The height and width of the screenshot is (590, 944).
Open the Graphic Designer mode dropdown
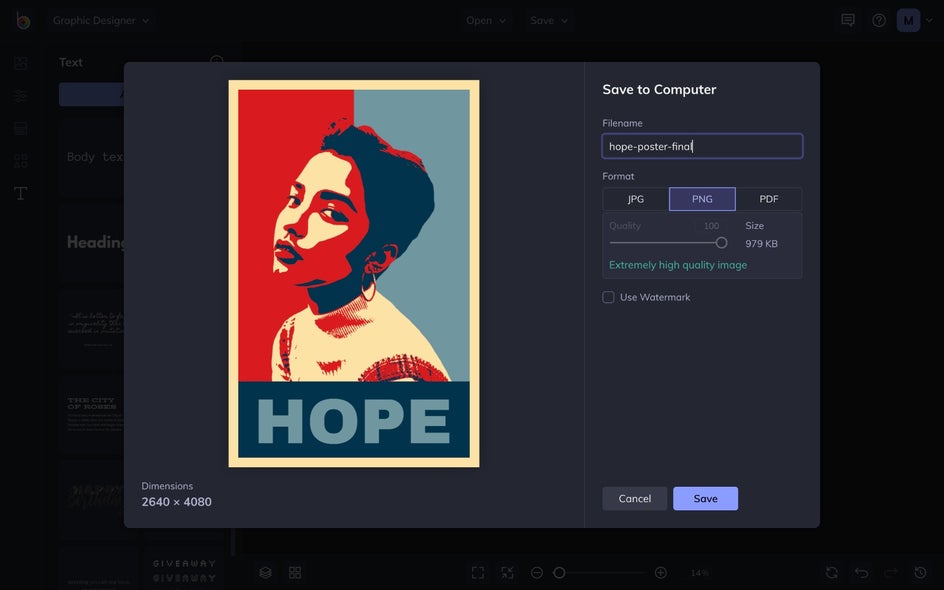(101, 20)
